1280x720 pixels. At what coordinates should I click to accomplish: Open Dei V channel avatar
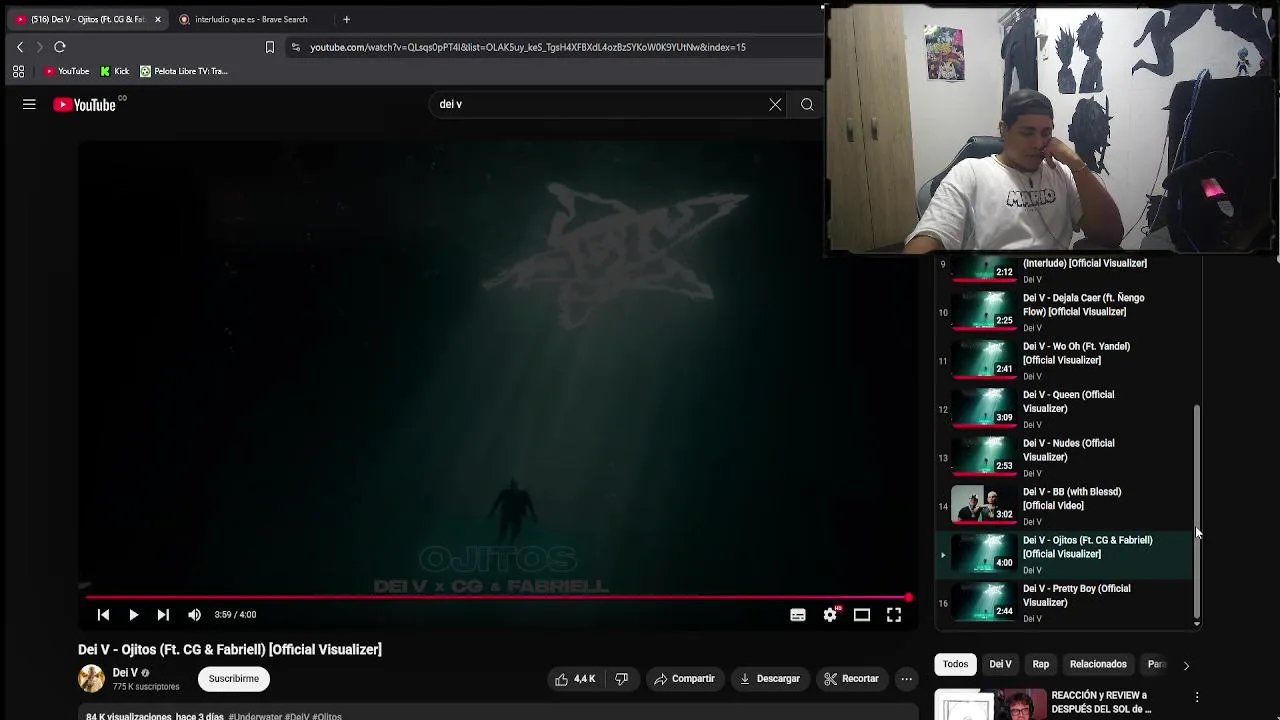pos(91,679)
